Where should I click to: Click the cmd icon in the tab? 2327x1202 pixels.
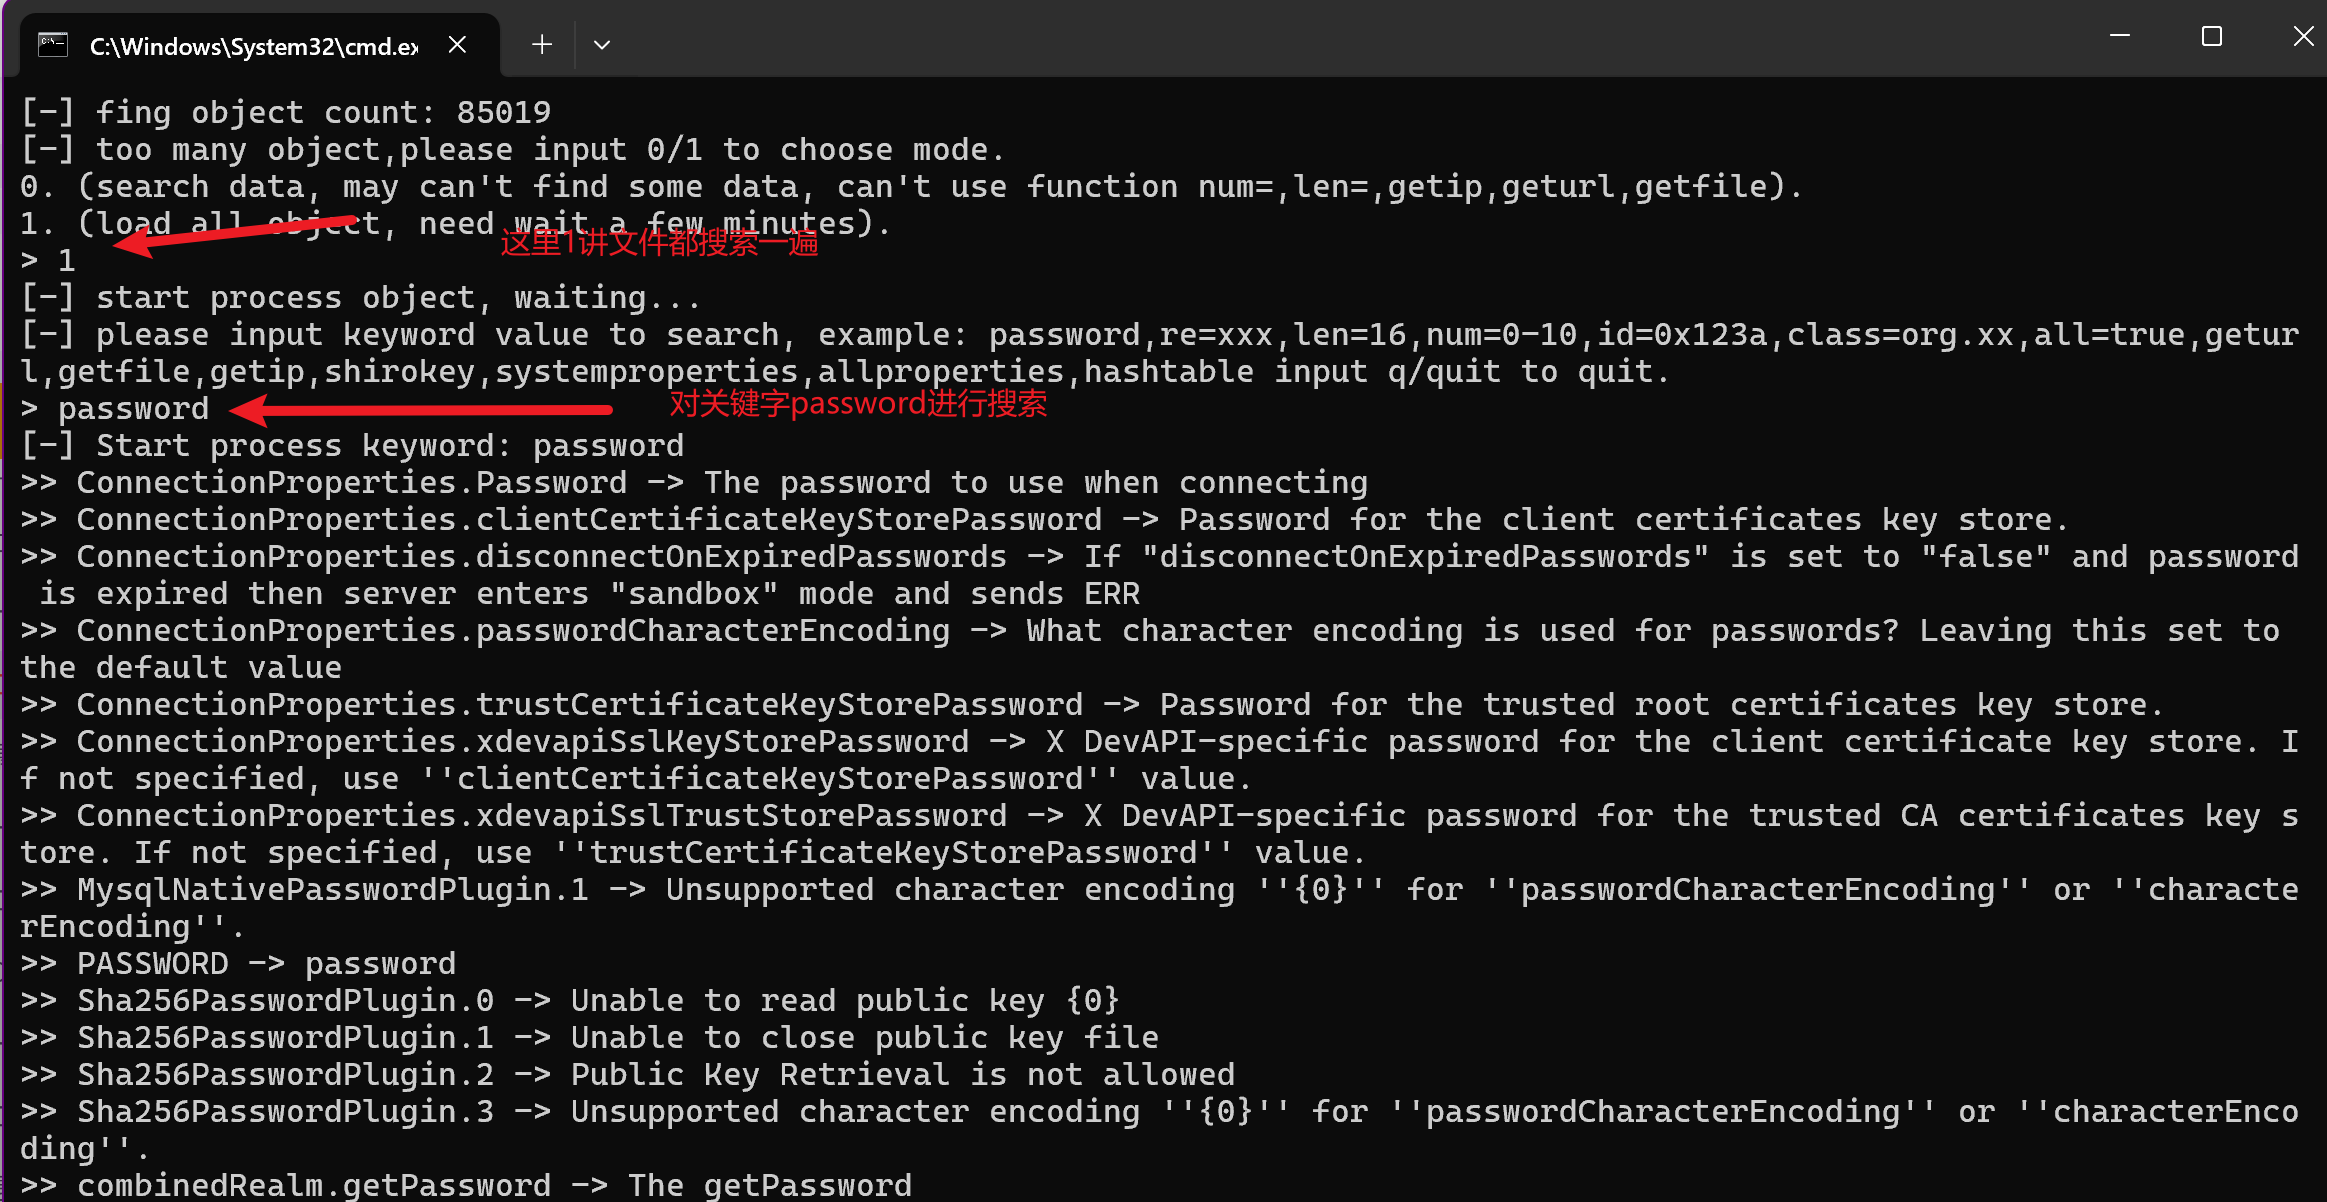click(x=53, y=45)
